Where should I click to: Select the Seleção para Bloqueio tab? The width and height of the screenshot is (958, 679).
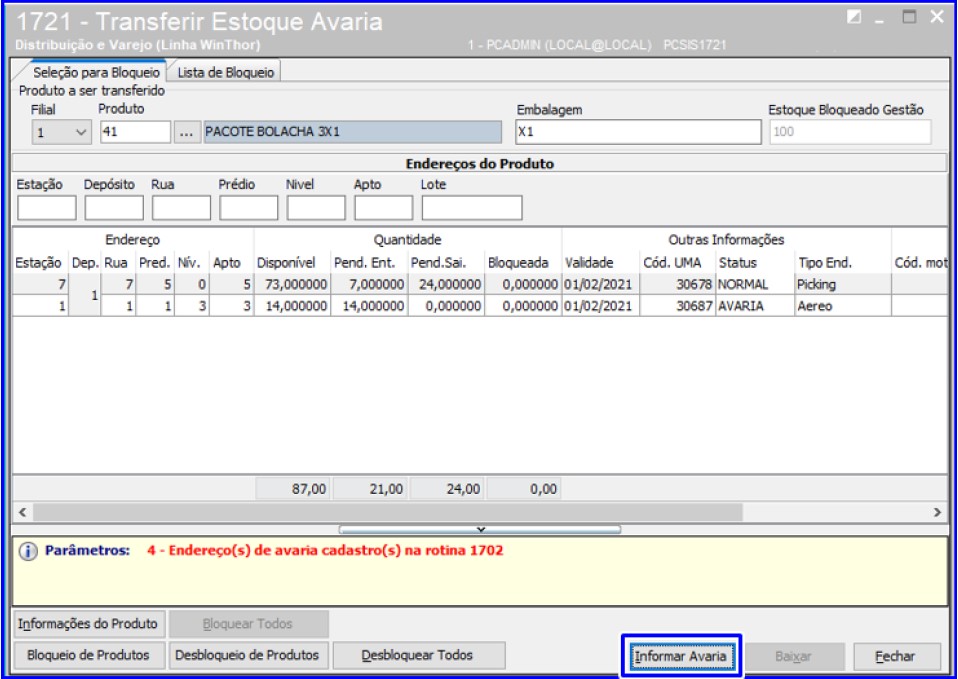pos(96,72)
